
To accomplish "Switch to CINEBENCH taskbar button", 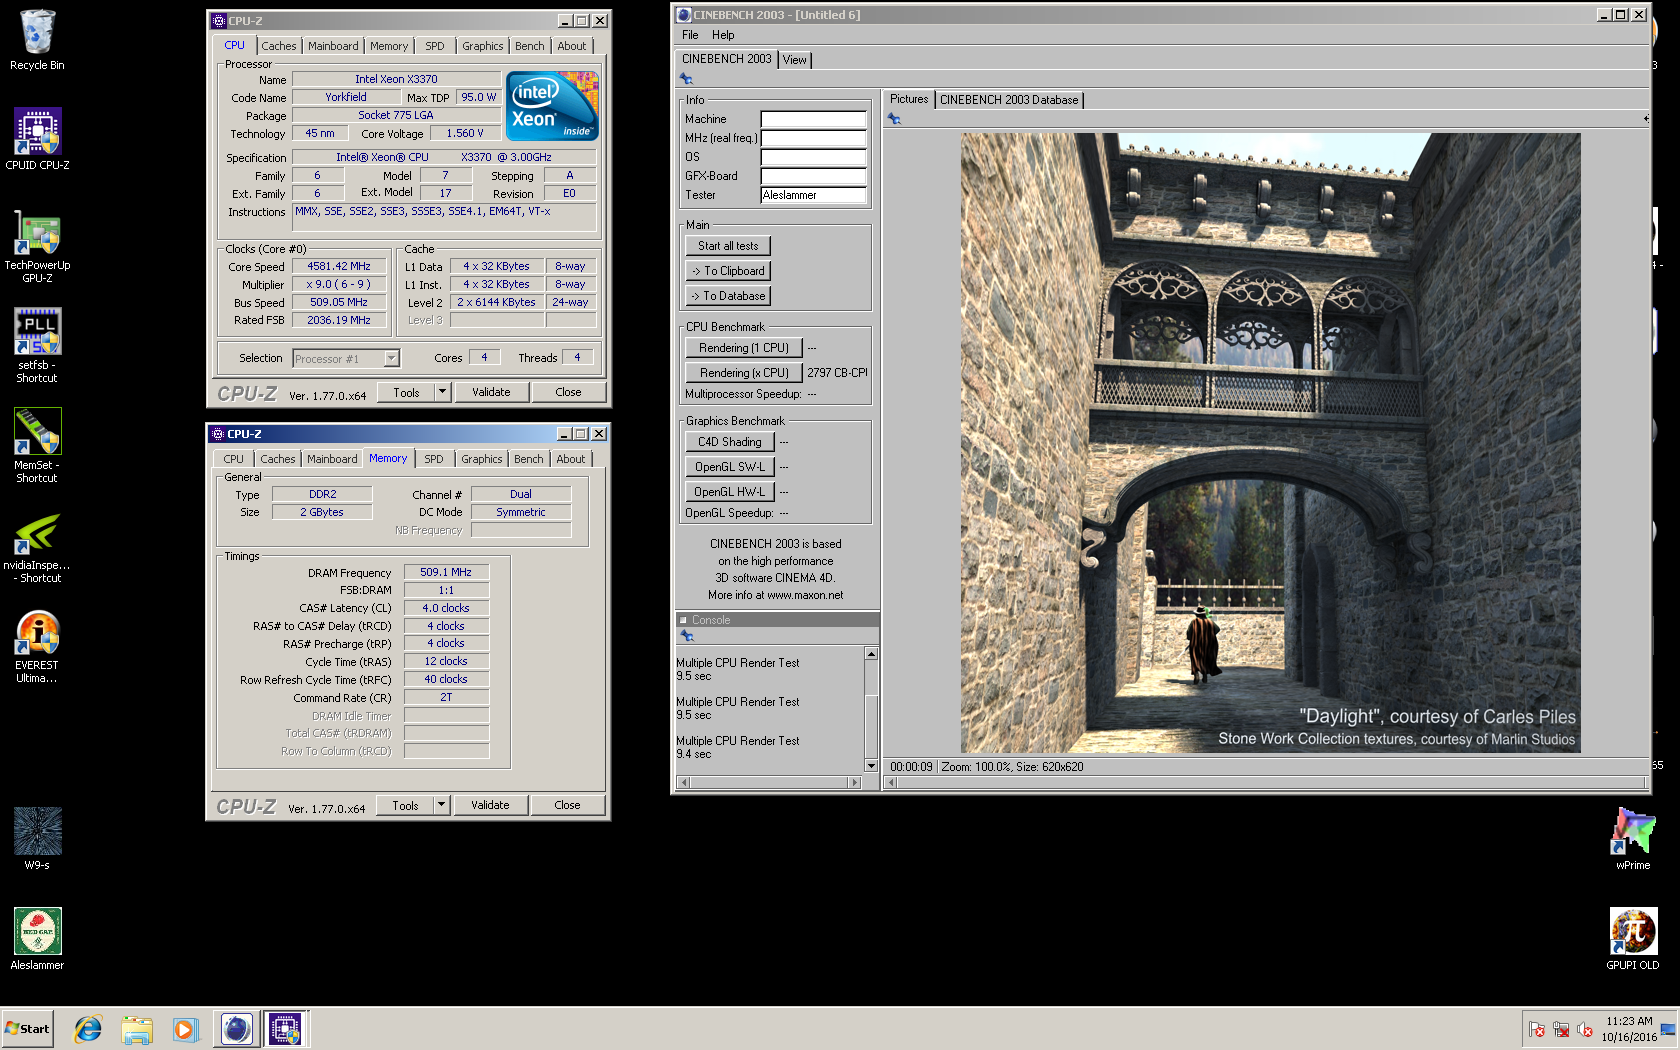I will pyautogui.click(x=237, y=1029).
